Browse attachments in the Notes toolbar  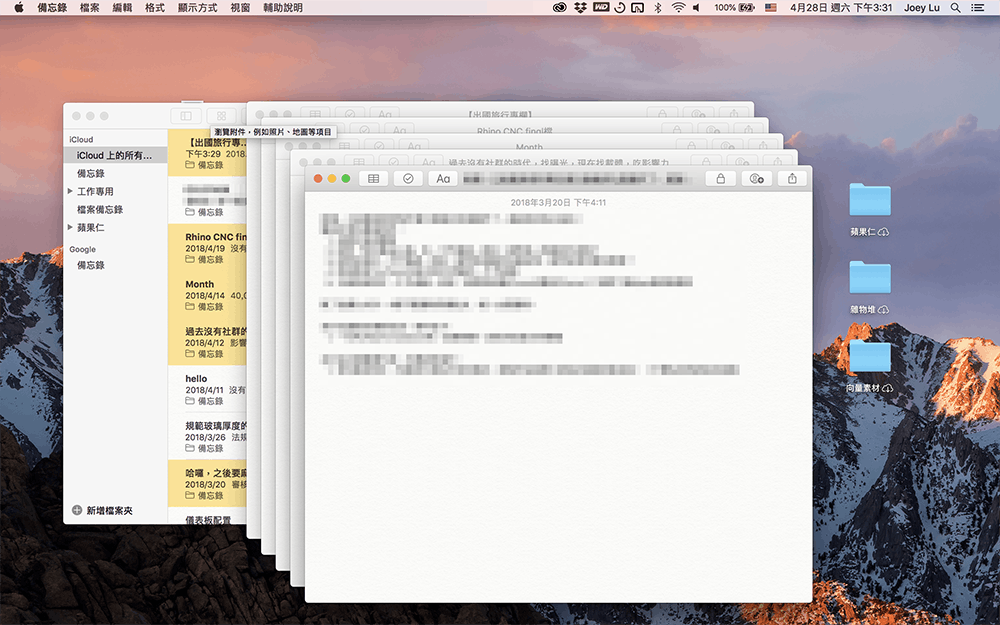[x=221, y=116]
